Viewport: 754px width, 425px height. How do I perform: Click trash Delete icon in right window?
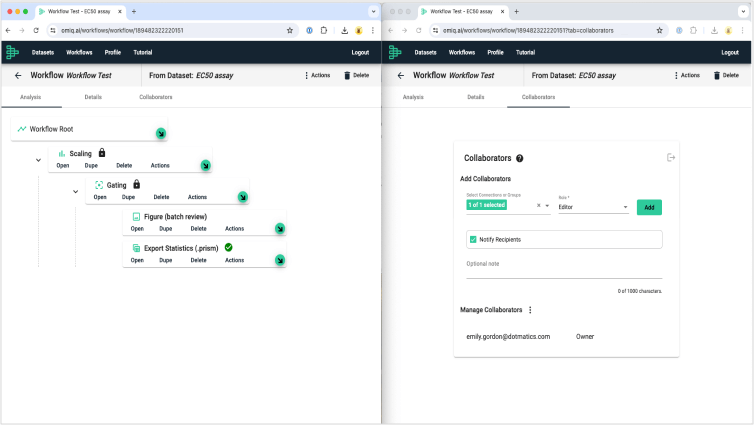[x=717, y=75]
